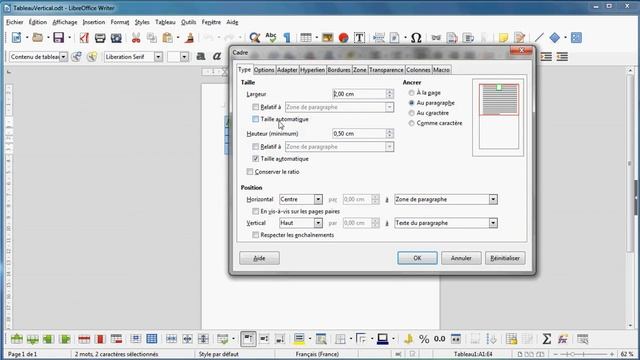640x360 pixels.
Task: Check Relatif à under Largeur
Action: (256, 107)
